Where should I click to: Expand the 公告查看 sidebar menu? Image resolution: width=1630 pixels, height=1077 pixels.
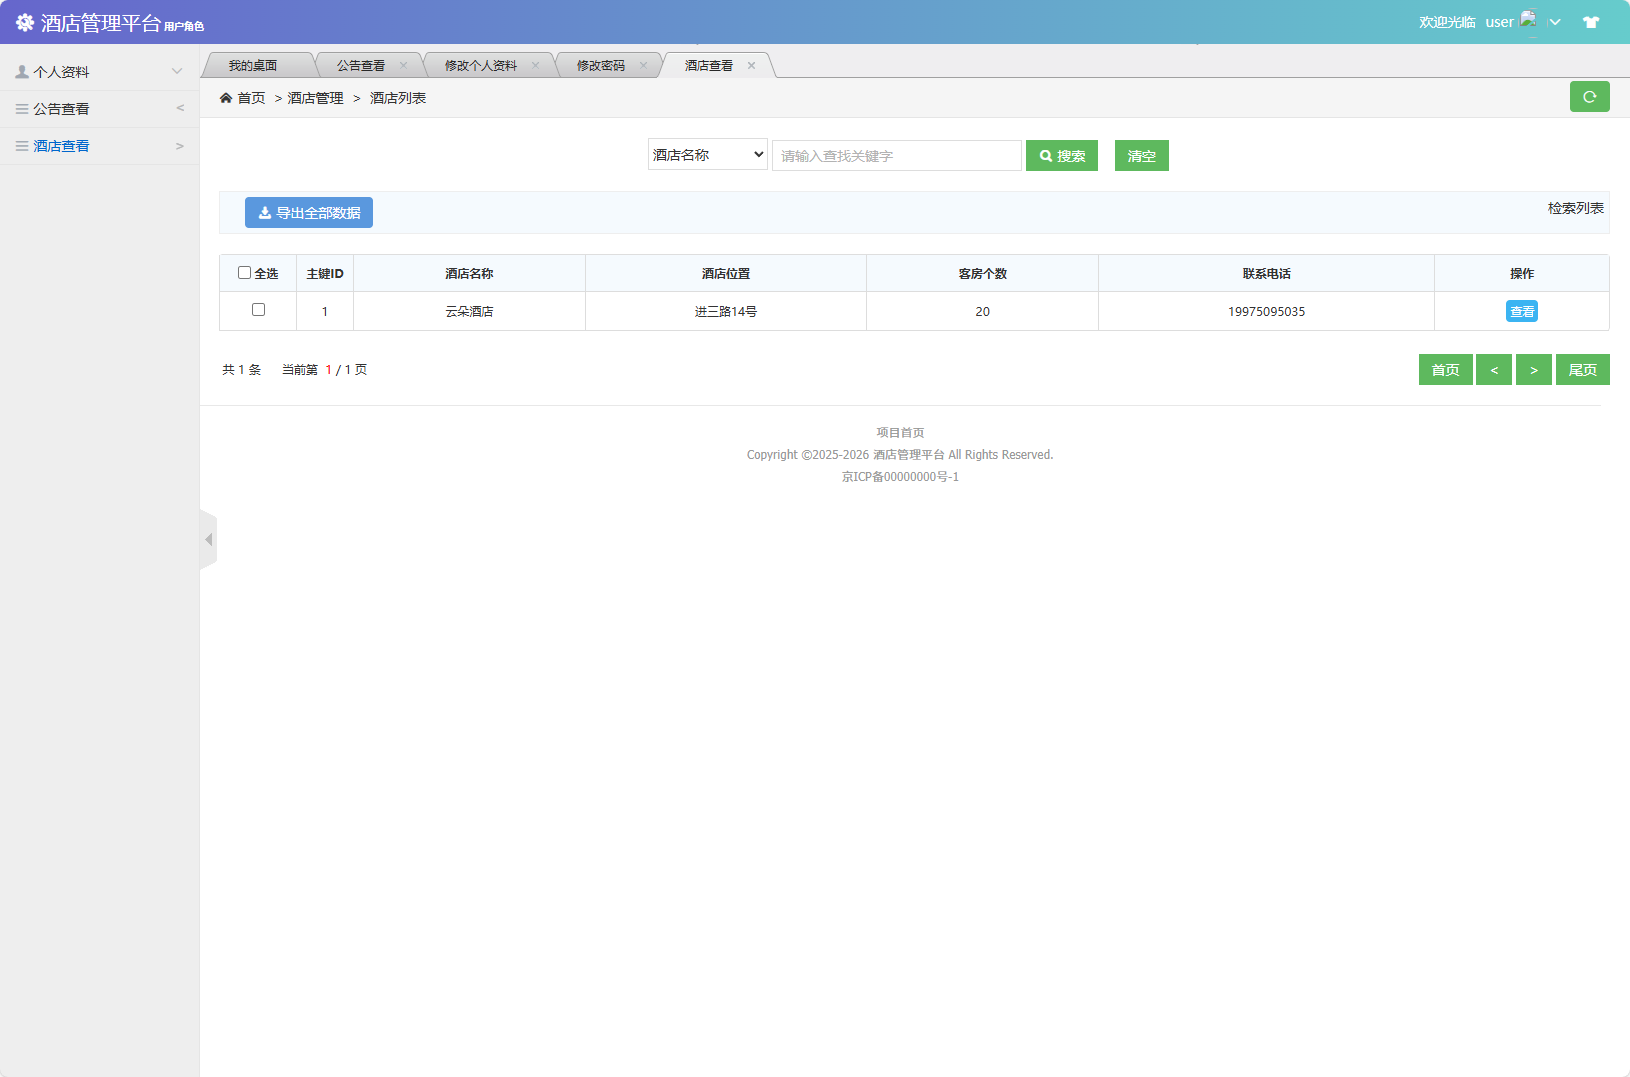(x=100, y=109)
